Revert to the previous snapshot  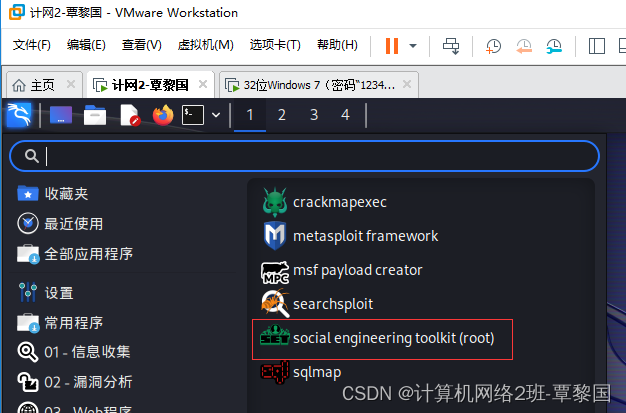pyautogui.click(x=524, y=46)
